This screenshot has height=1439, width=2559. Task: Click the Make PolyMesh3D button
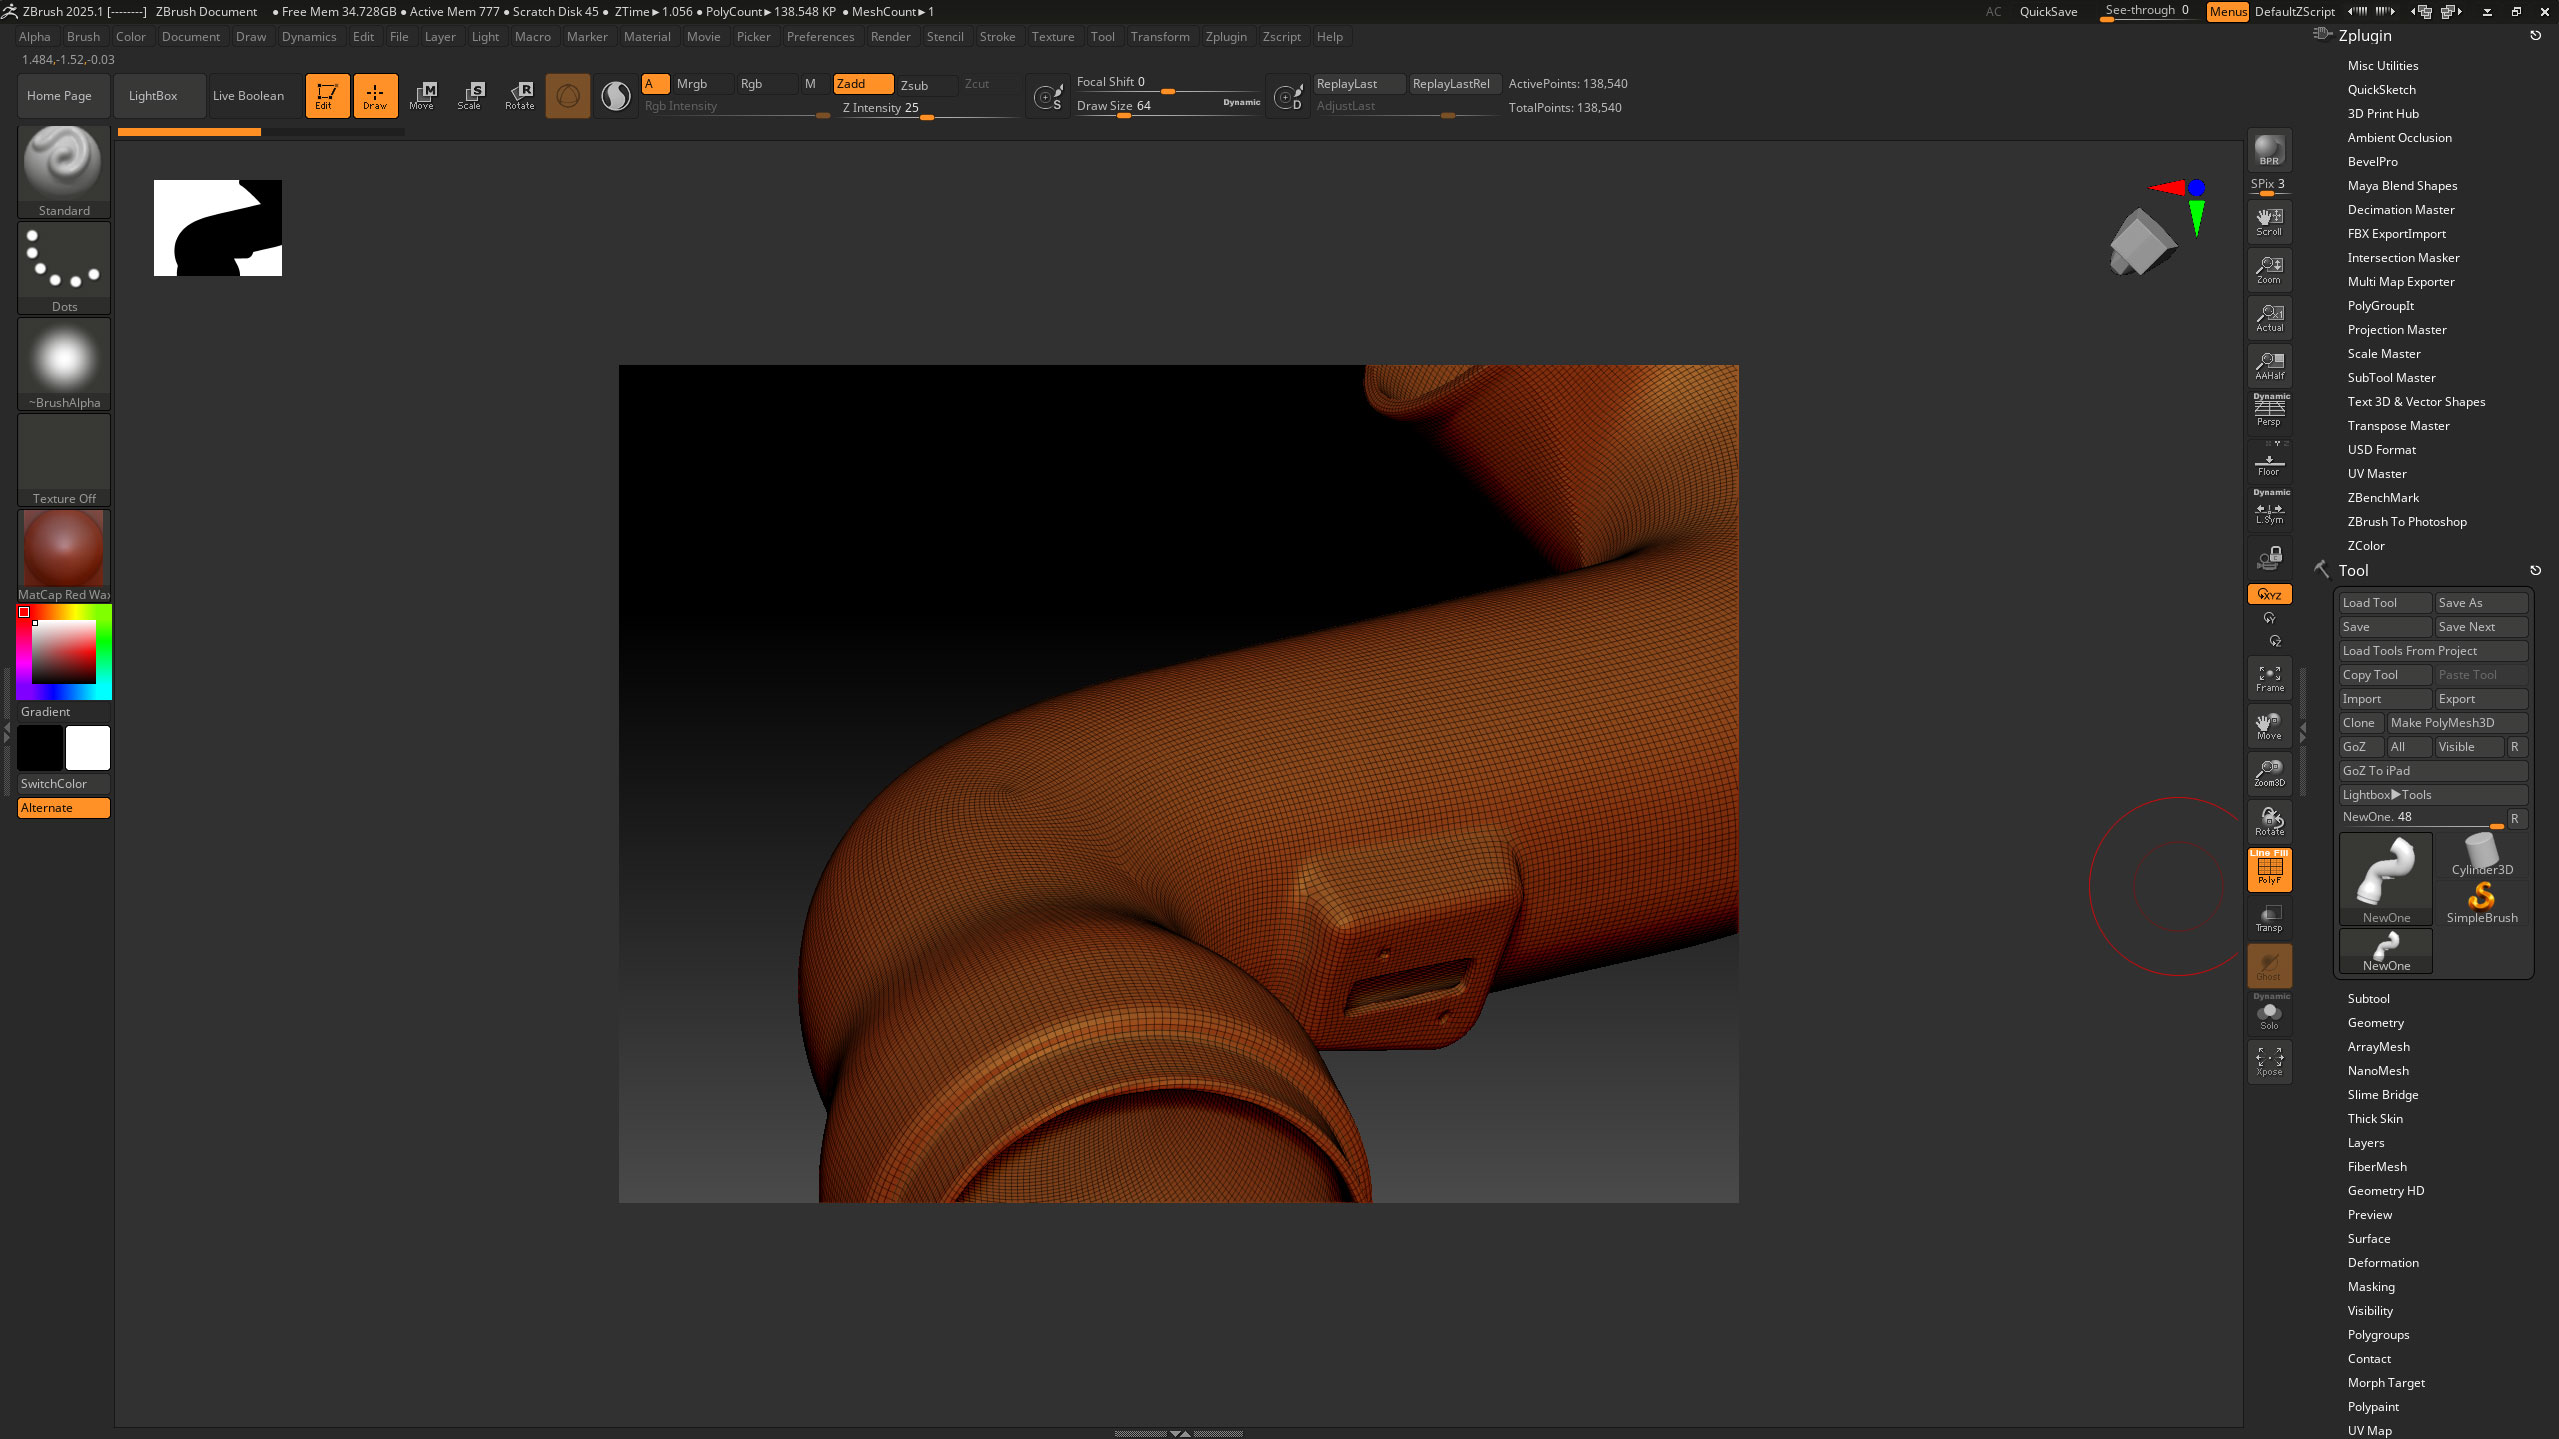click(x=2455, y=722)
